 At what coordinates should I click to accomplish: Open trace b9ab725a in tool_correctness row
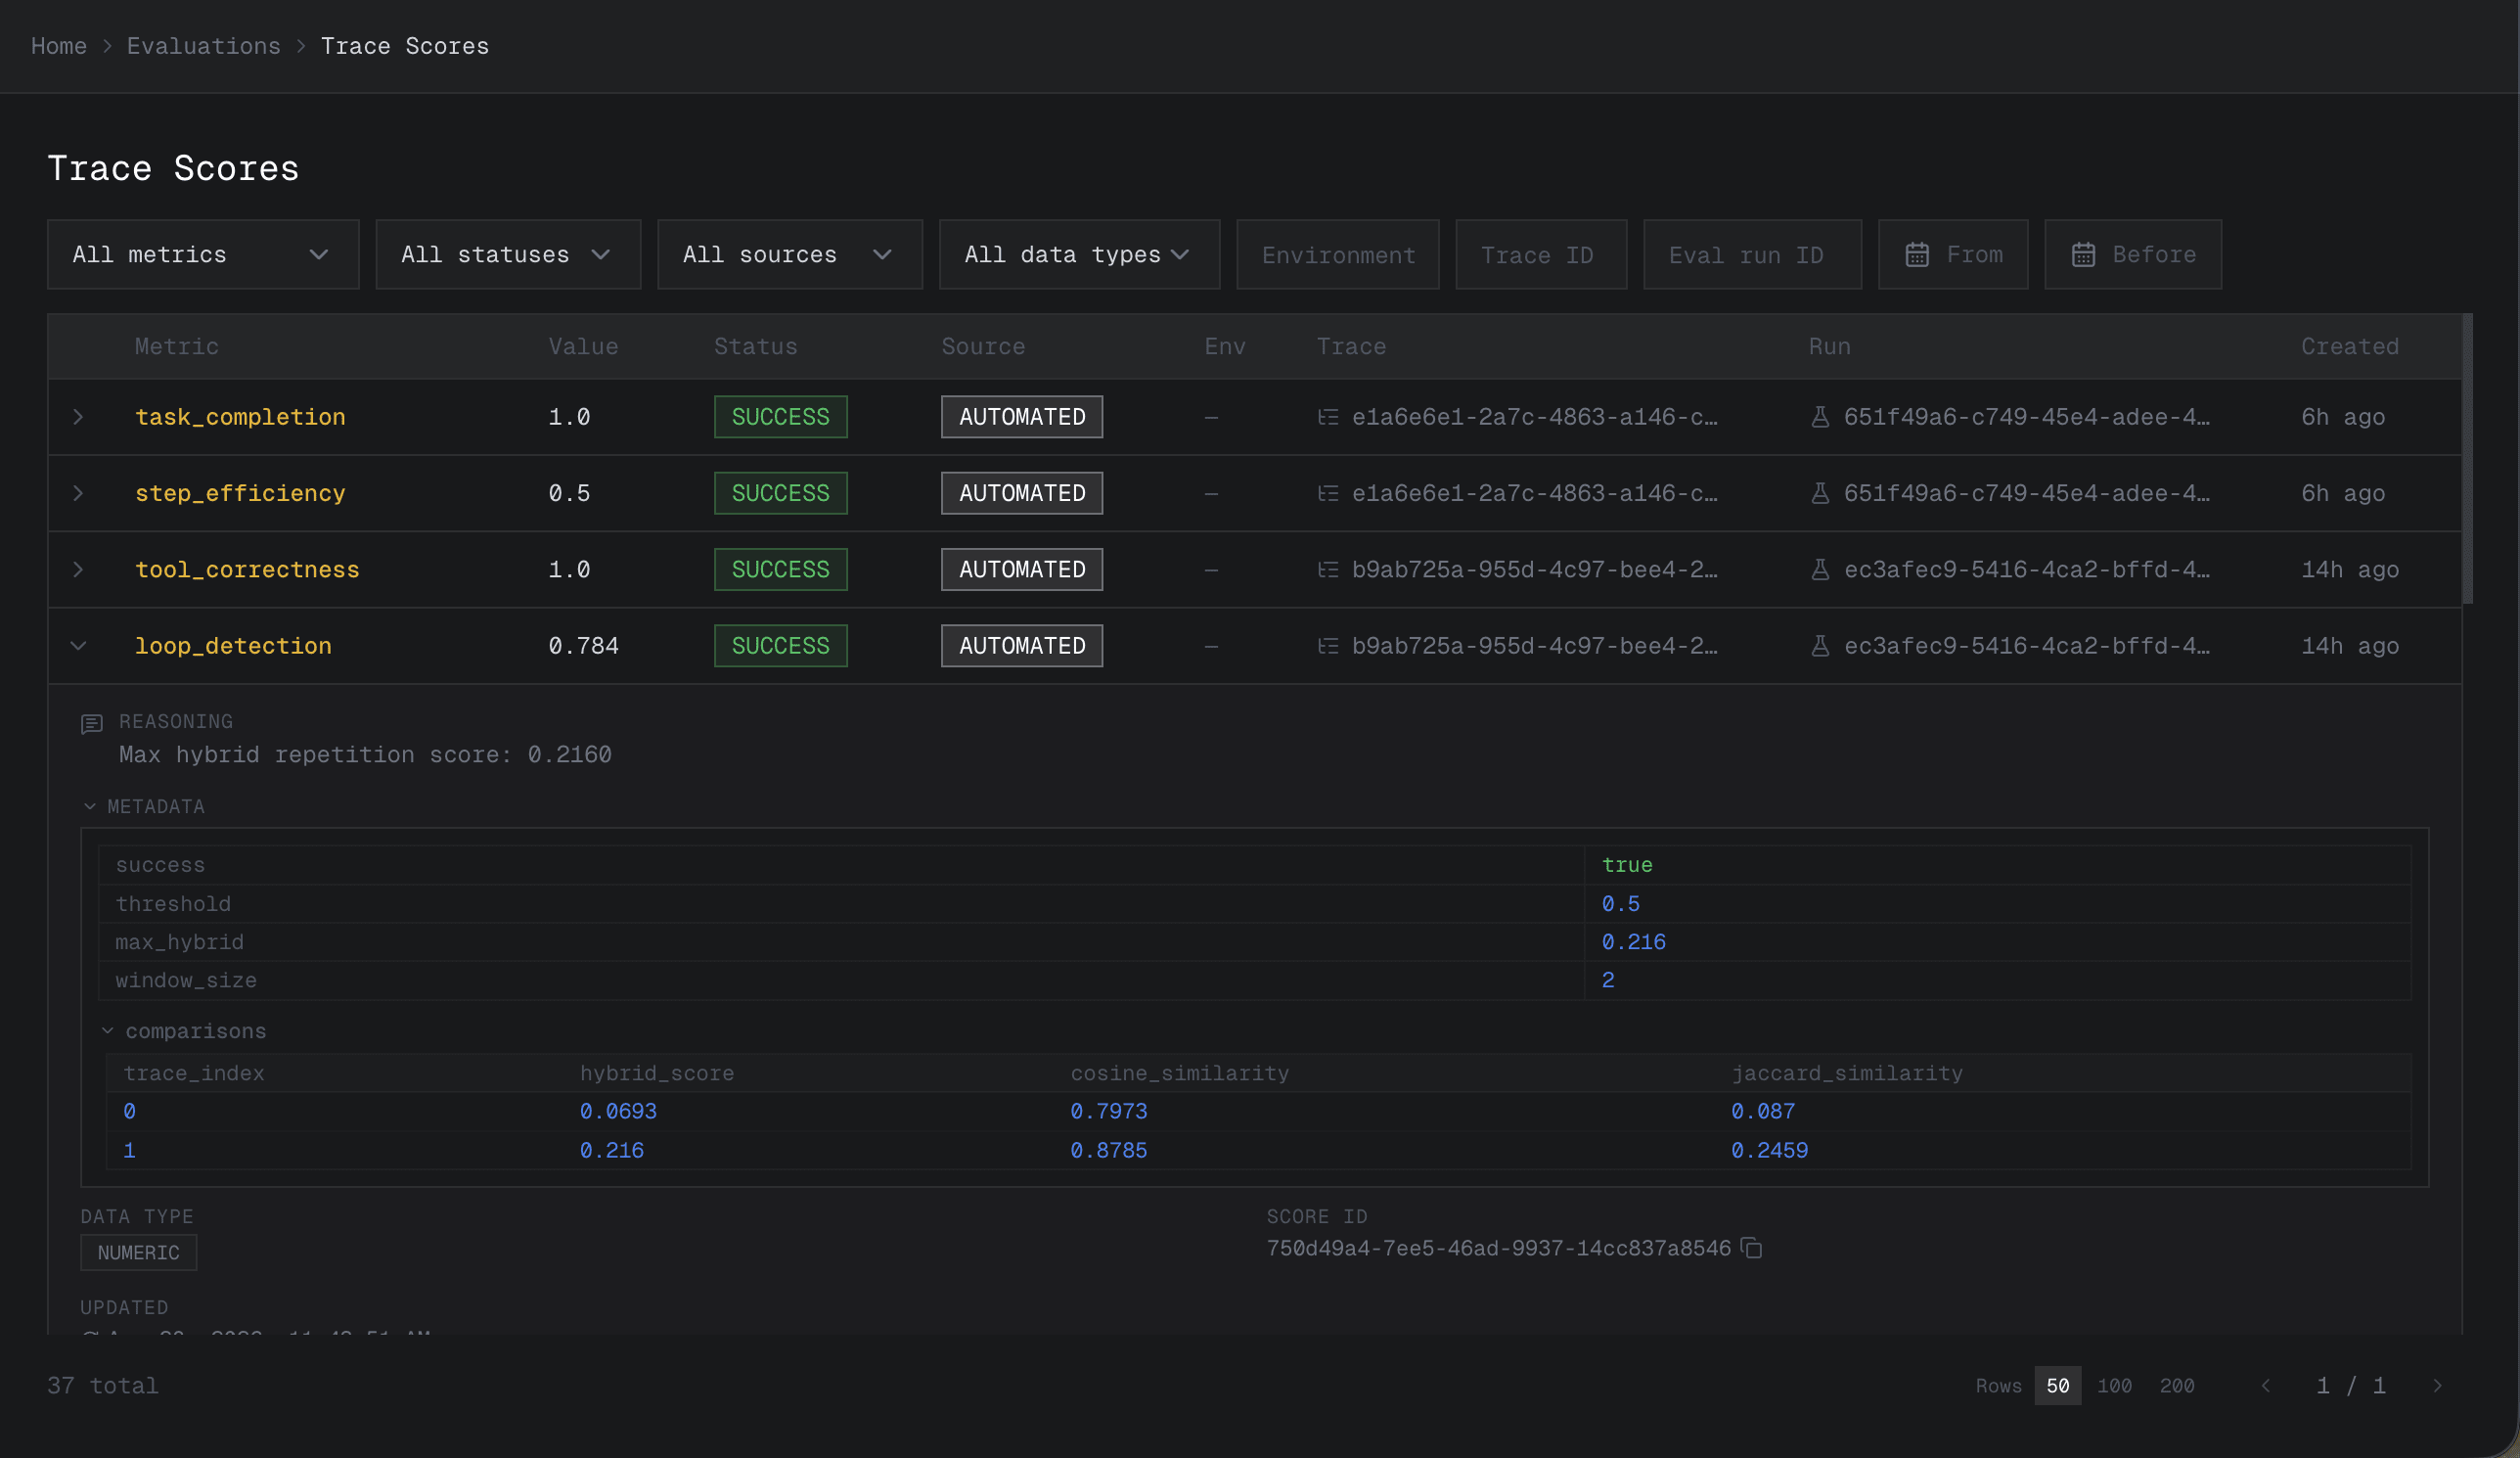1534,570
